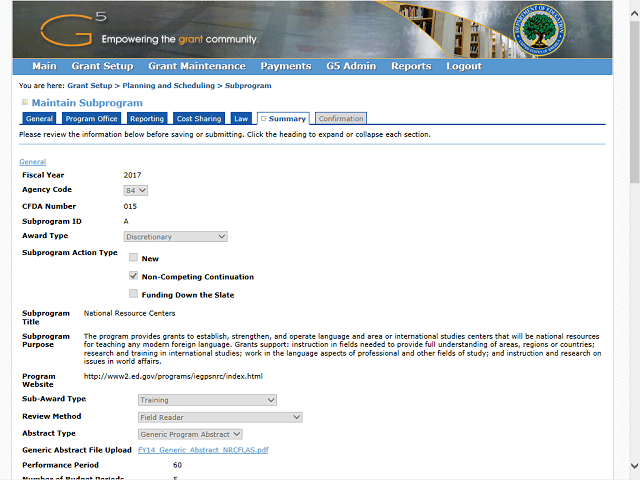640x480 pixels.
Task: Toggle the Non-Competing Continuation checkbox
Action: 133,276
